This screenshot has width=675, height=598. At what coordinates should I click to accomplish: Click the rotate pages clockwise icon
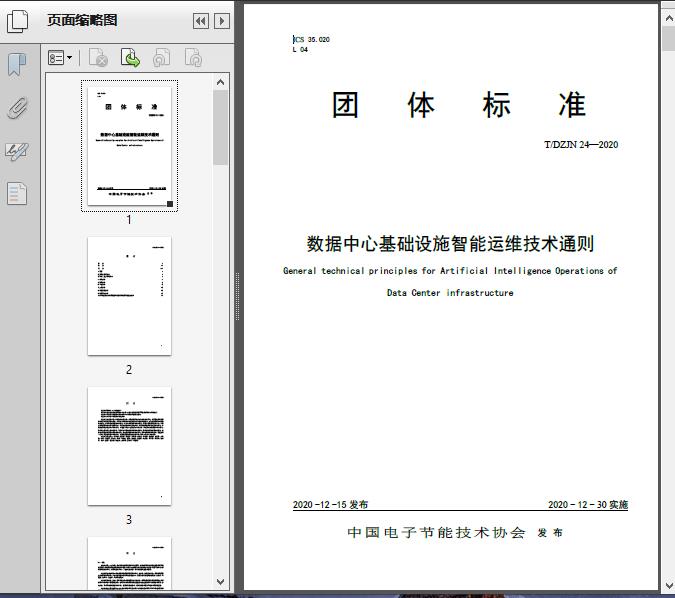tap(193, 58)
